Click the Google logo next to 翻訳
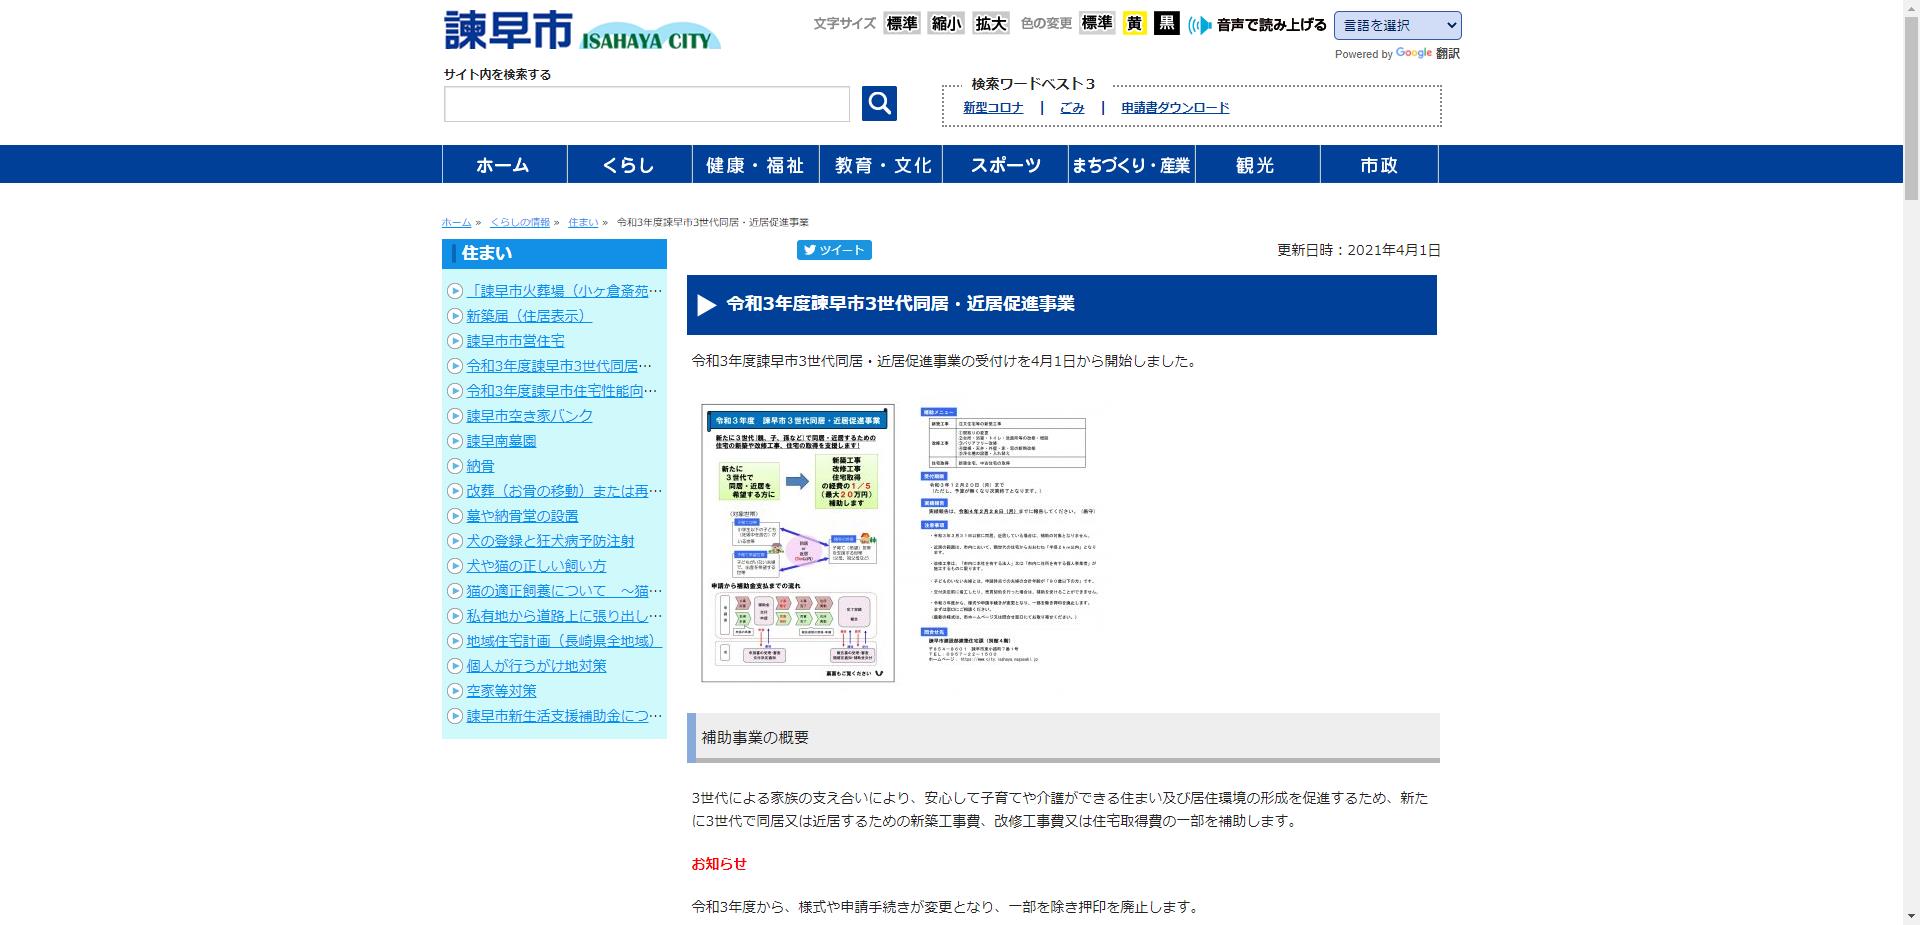Screen dimensions: 1920x925 (1413, 53)
